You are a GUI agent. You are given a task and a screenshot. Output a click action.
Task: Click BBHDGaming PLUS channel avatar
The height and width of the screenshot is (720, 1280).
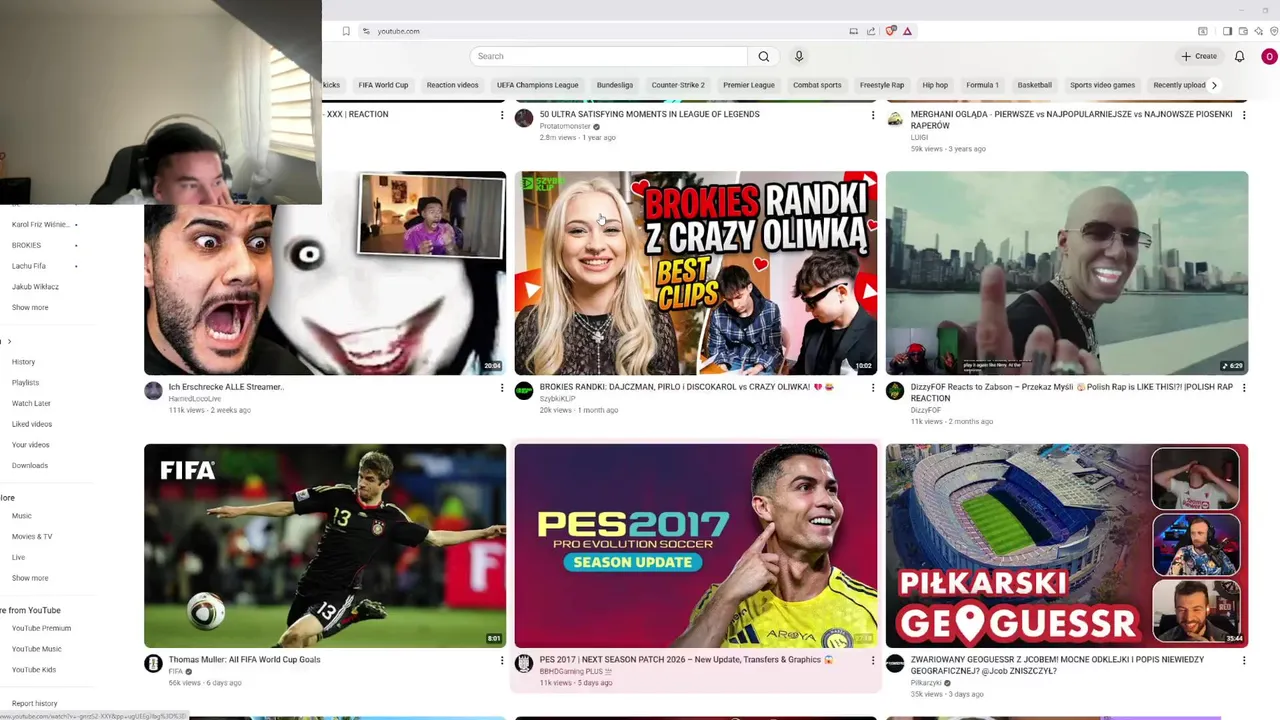click(x=524, y=664)
